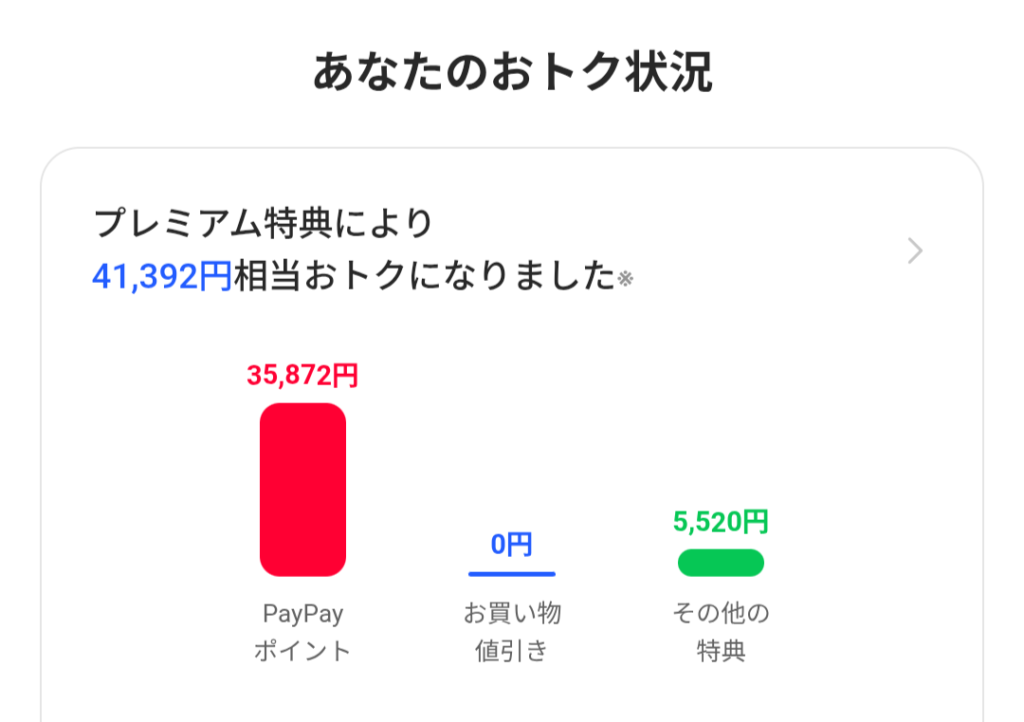This screenshot has height=722, width=1024.
Task: Select the "その他の" category label
Action: [720, 613]
